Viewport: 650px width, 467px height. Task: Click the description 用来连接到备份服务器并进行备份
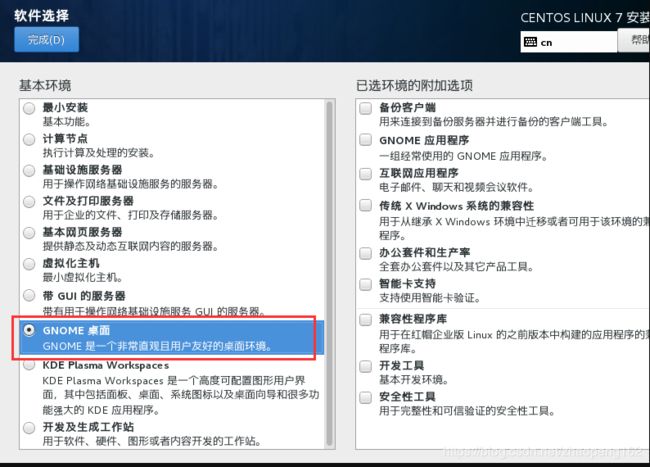point(494,122)
